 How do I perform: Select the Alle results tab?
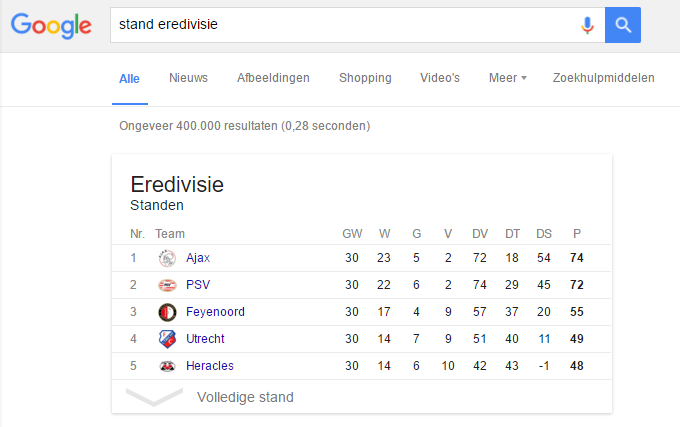[129, 78]
